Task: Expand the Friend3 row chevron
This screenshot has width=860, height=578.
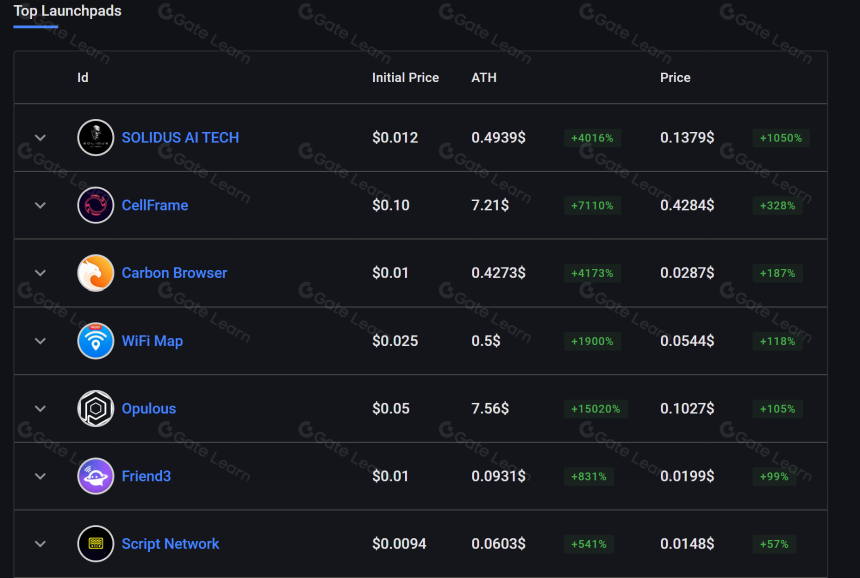Action: point(40,476)
